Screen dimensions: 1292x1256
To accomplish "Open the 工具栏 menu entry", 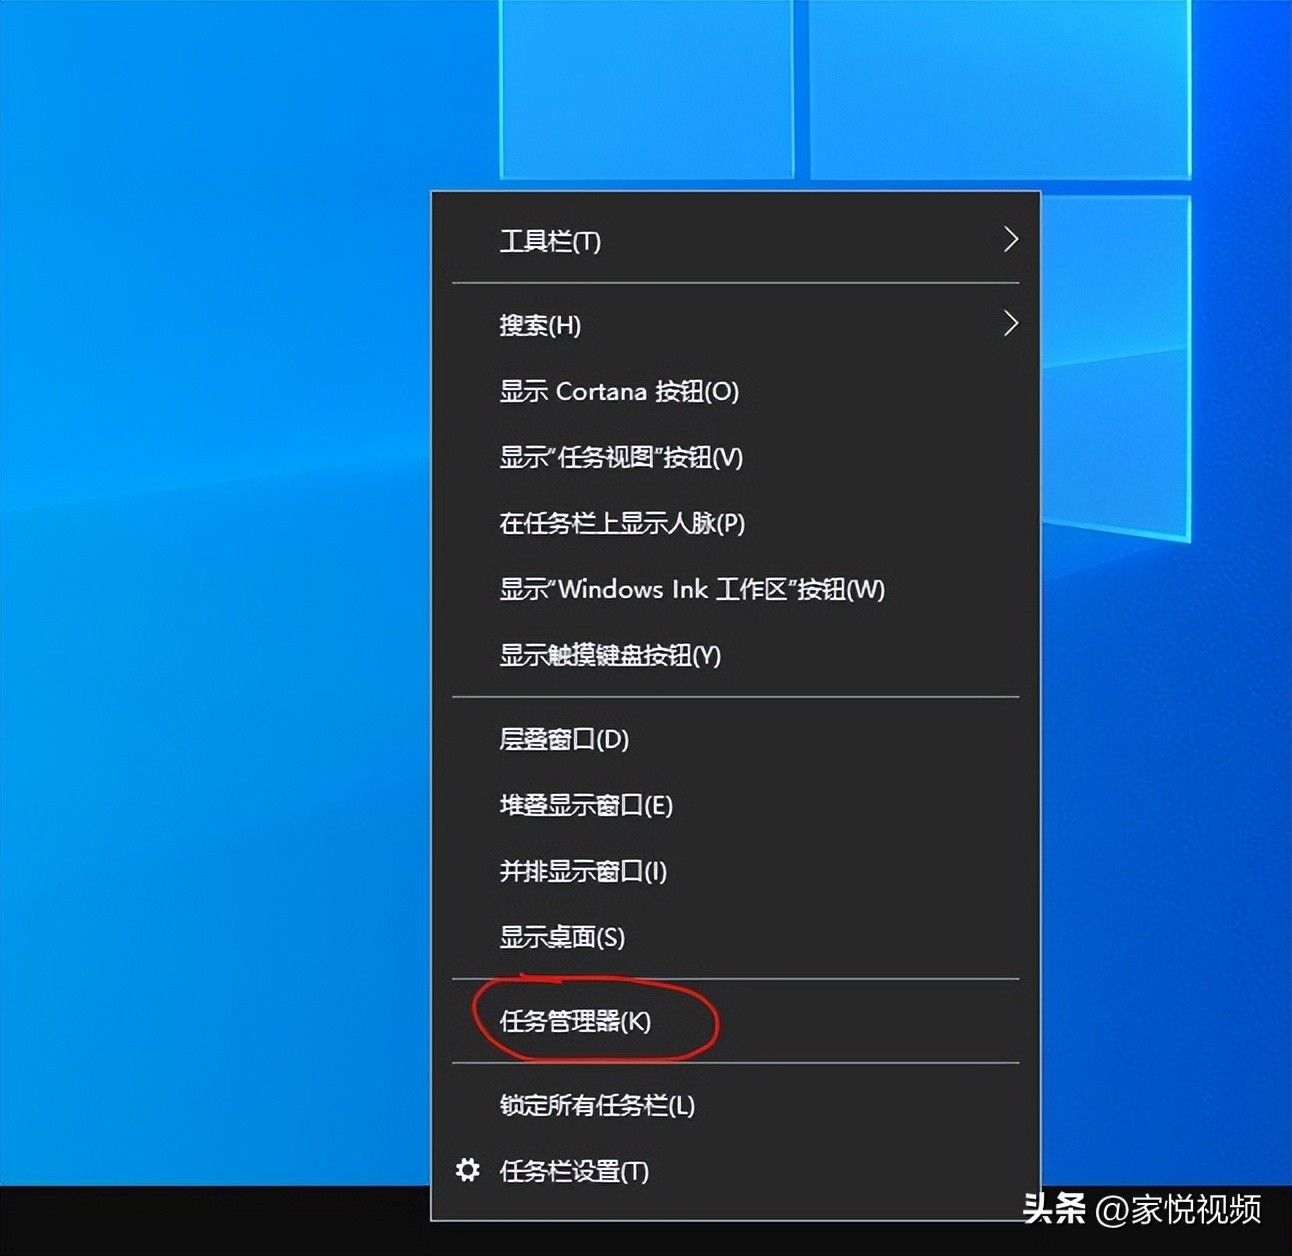I will click(550, 241).
